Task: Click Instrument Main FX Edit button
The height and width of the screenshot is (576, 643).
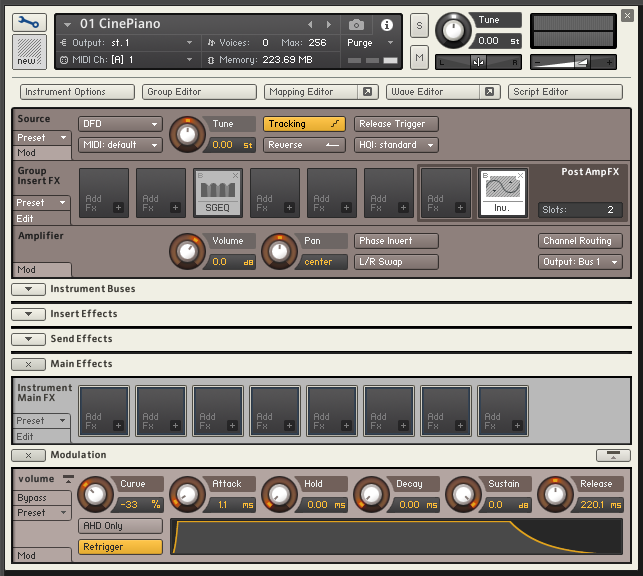Action: [x=42, y=437]
